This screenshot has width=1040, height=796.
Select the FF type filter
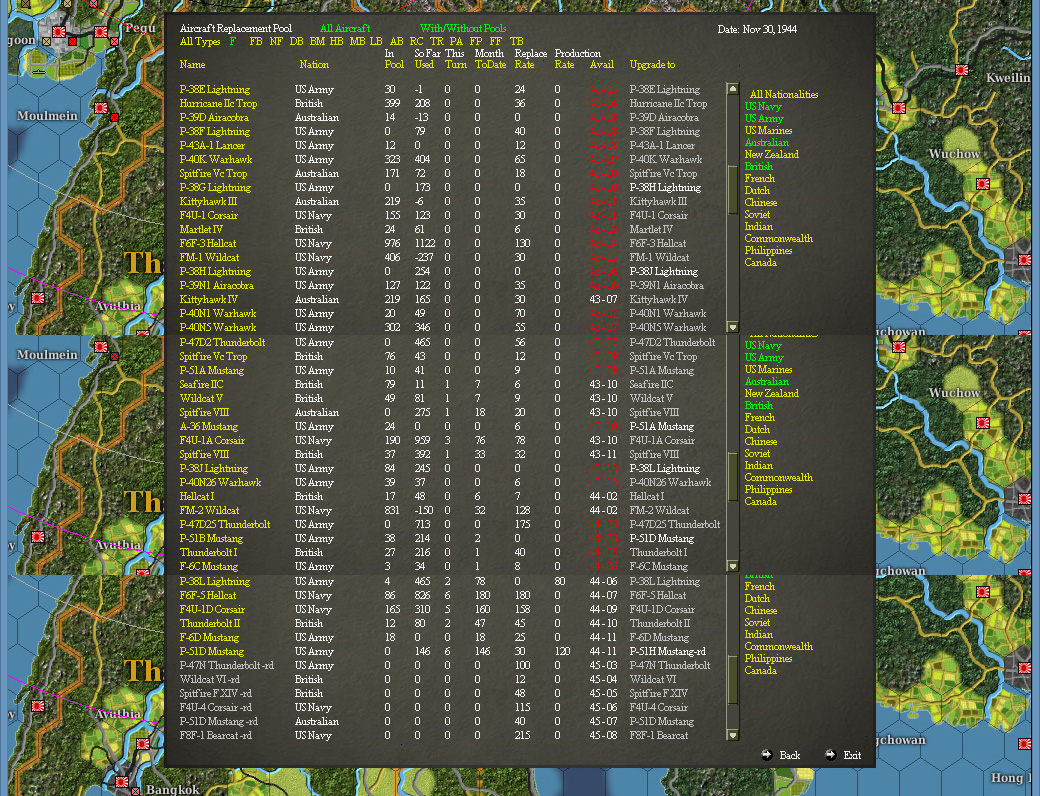pos(495,41)
